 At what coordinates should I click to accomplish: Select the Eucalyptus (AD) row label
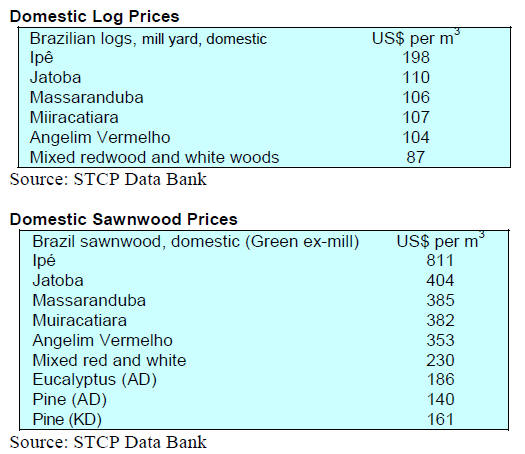point(95,380)
